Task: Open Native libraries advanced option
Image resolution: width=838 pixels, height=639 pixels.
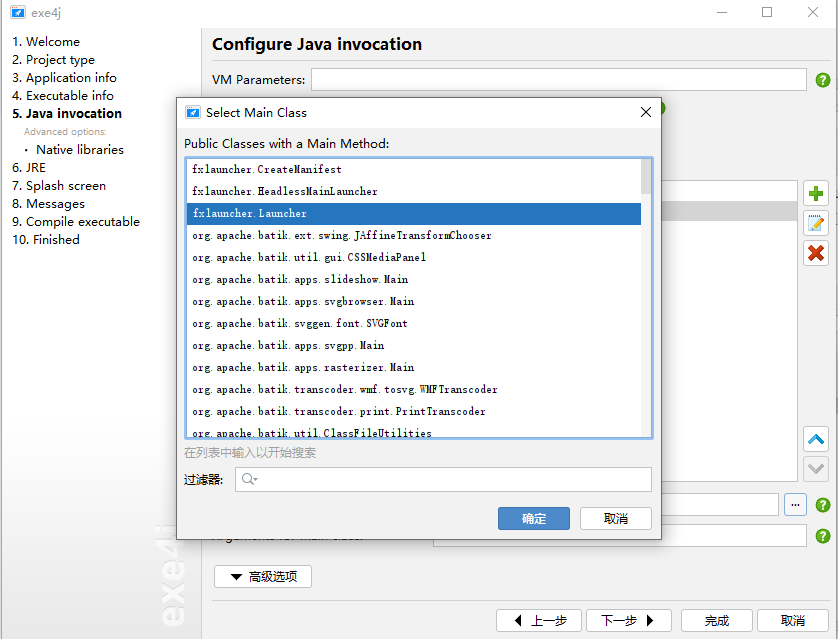Action: point(80,150)
